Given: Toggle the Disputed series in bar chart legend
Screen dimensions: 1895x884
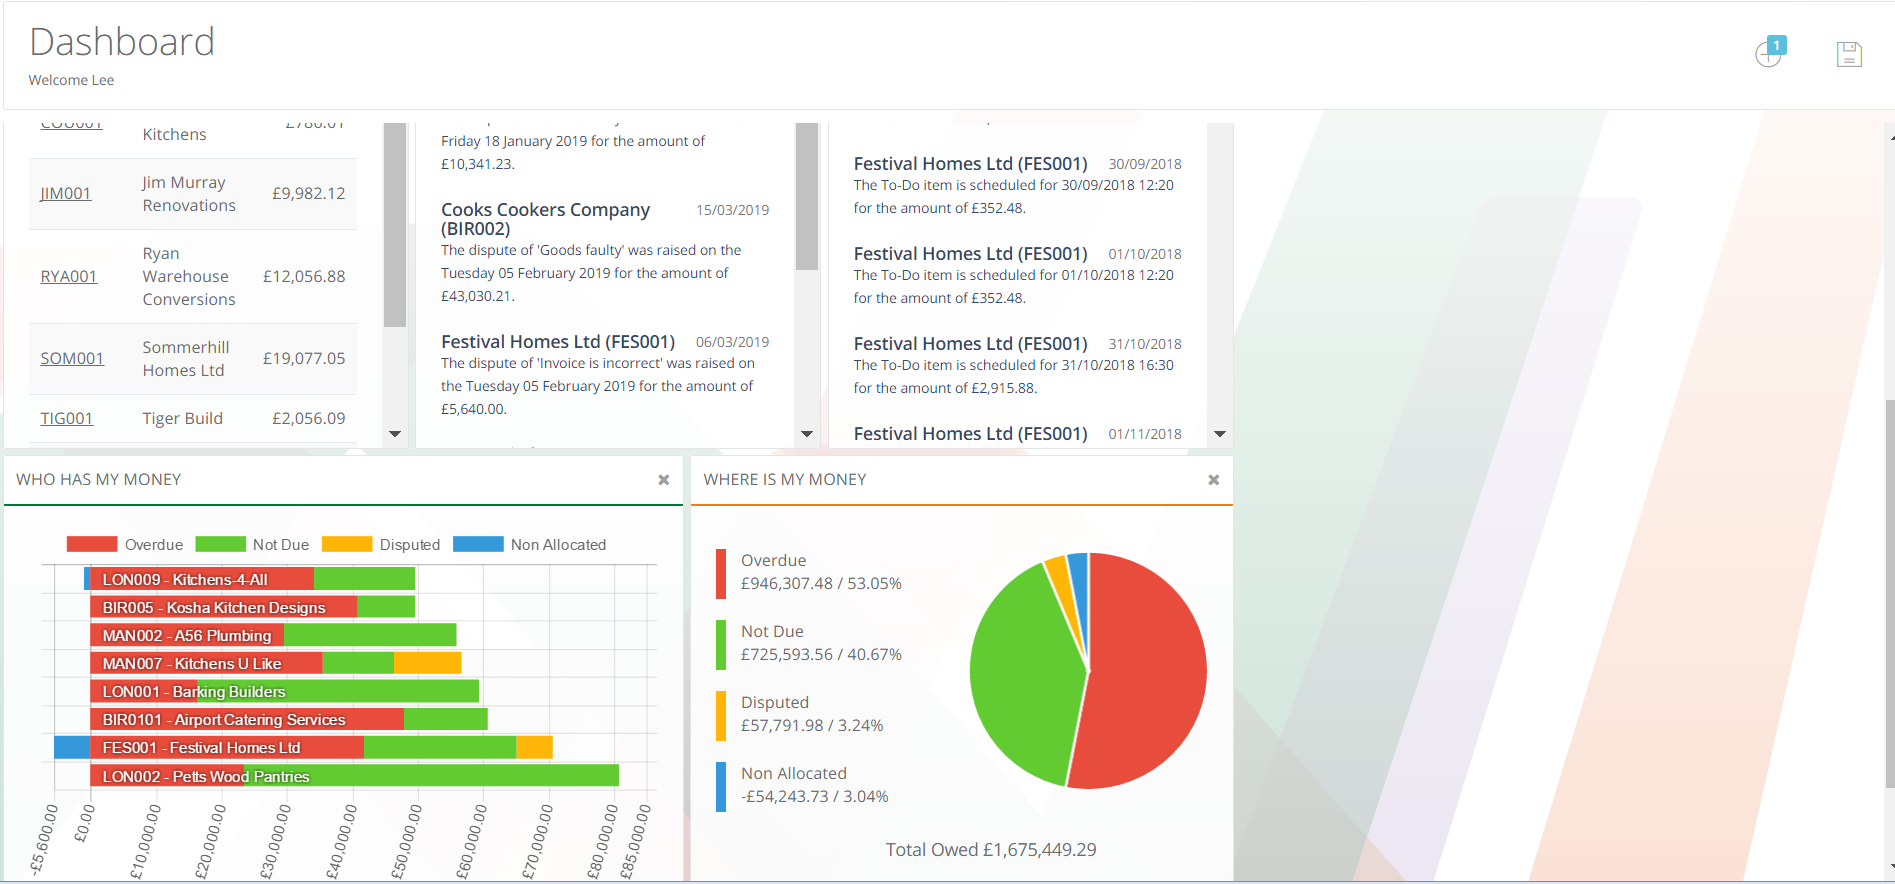Looking at the screenshot, I should 381,544.
